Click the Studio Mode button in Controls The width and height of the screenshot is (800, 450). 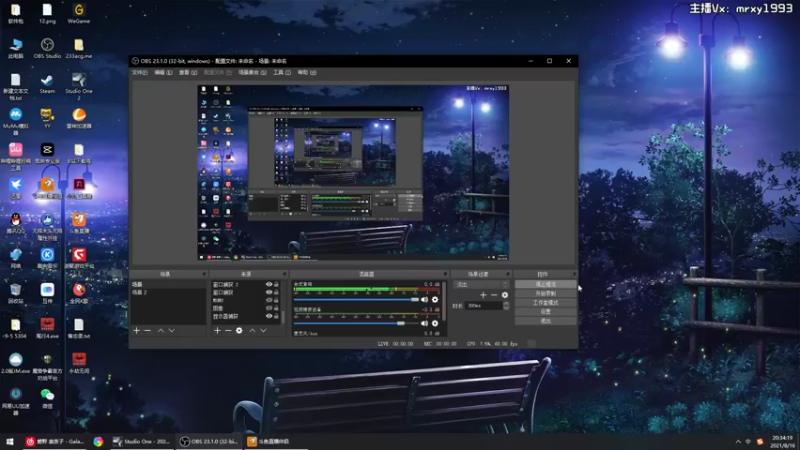coord(545,303)
